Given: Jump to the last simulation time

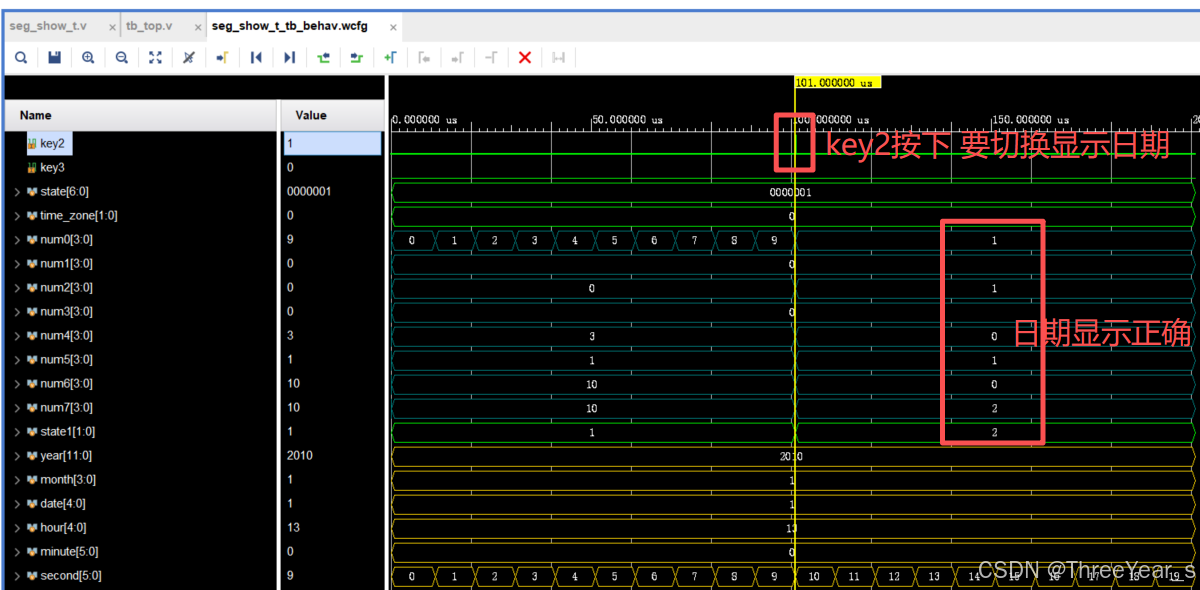Looking at the screenshot, I should (289, 58).
